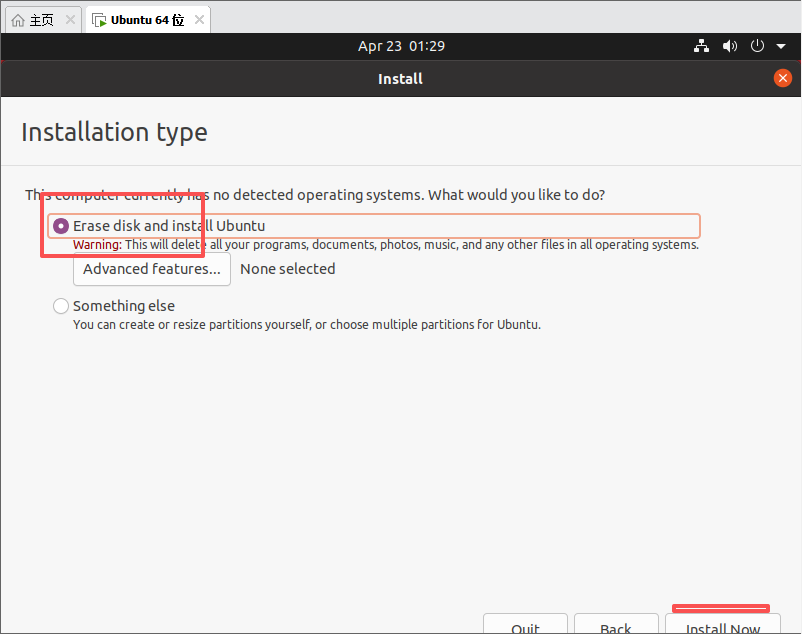Viewport: 802px width, 634px height.
Task: Close the 主页 tab
Action: click(x=70, y=20)
